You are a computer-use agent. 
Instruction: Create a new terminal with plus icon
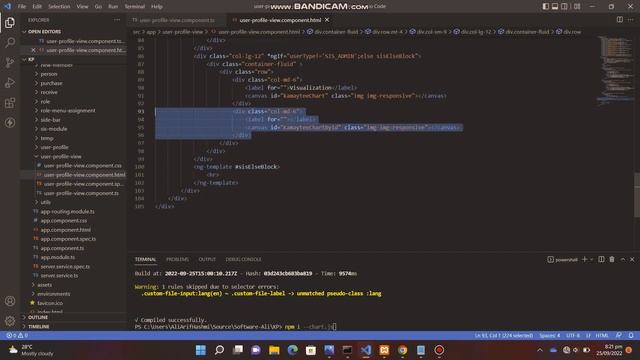[584, 259]
